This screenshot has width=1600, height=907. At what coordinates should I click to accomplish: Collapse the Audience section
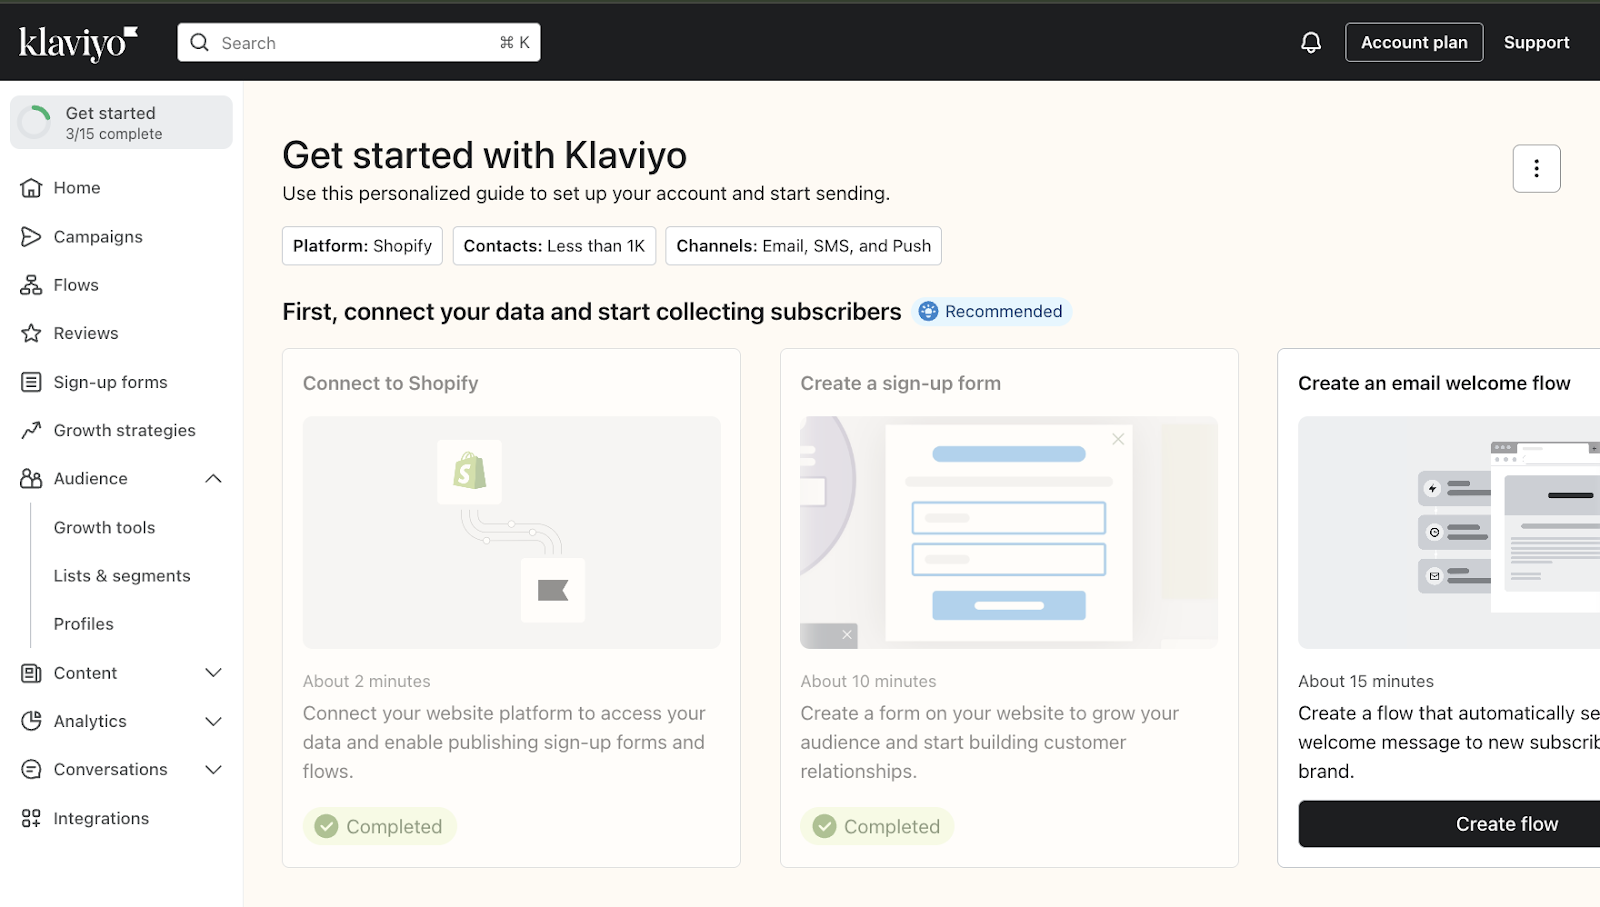pos(213,479)
